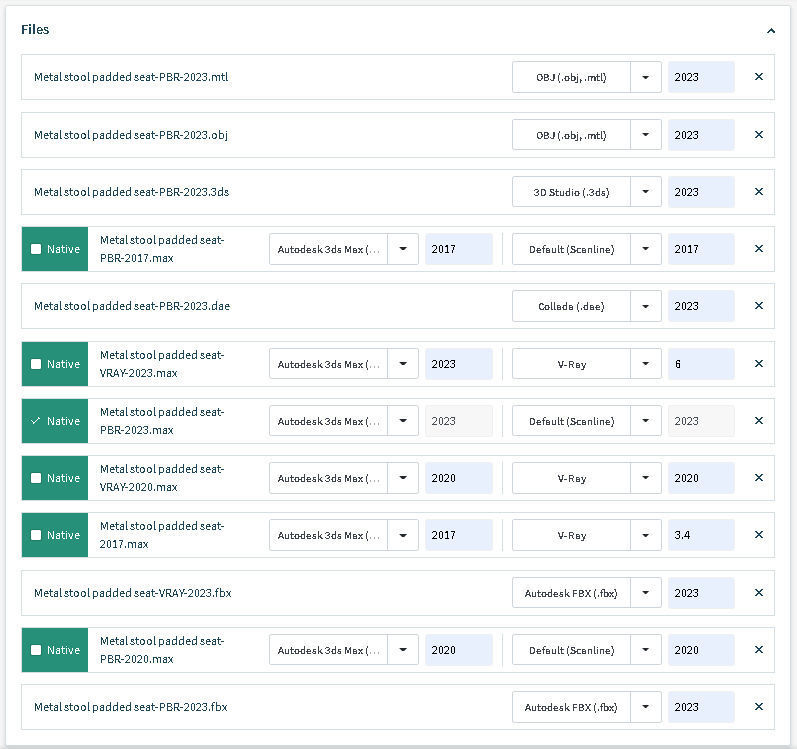The image size is (797, 749).
Task: Remove the PBR-2023.3ds file
Action: click(x=758, y=192)
